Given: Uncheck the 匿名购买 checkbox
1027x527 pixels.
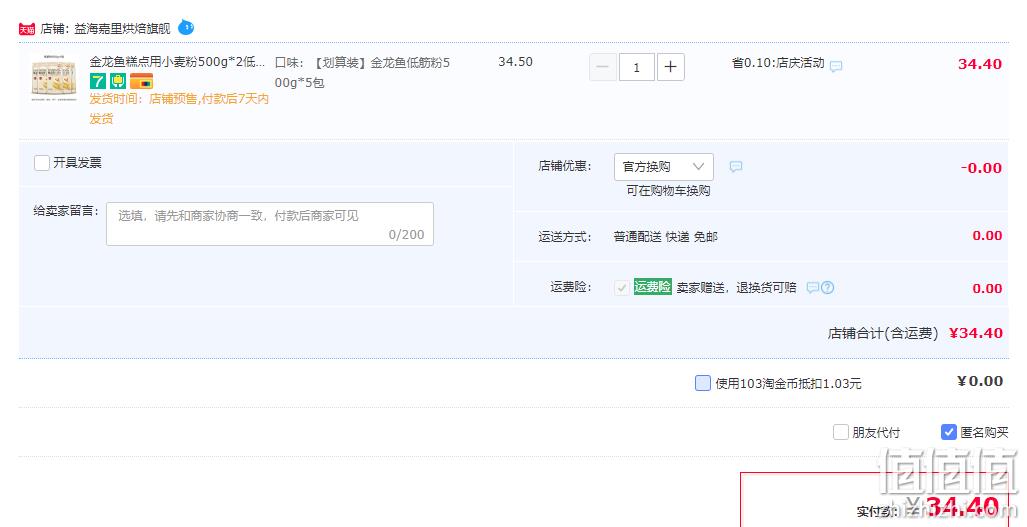Looking at the screenshot, I should 948,432.
